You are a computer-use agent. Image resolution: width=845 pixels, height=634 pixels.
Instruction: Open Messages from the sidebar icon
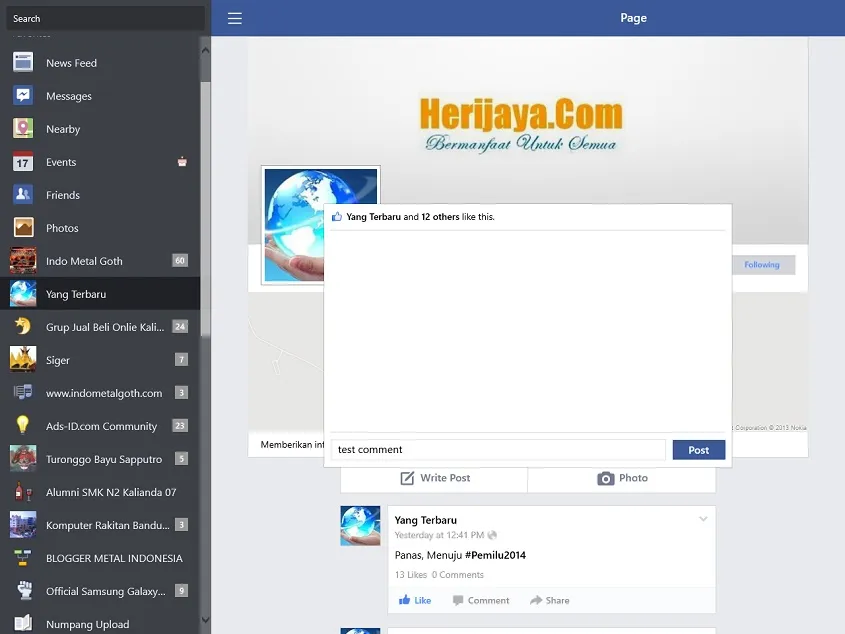(23, 96)
